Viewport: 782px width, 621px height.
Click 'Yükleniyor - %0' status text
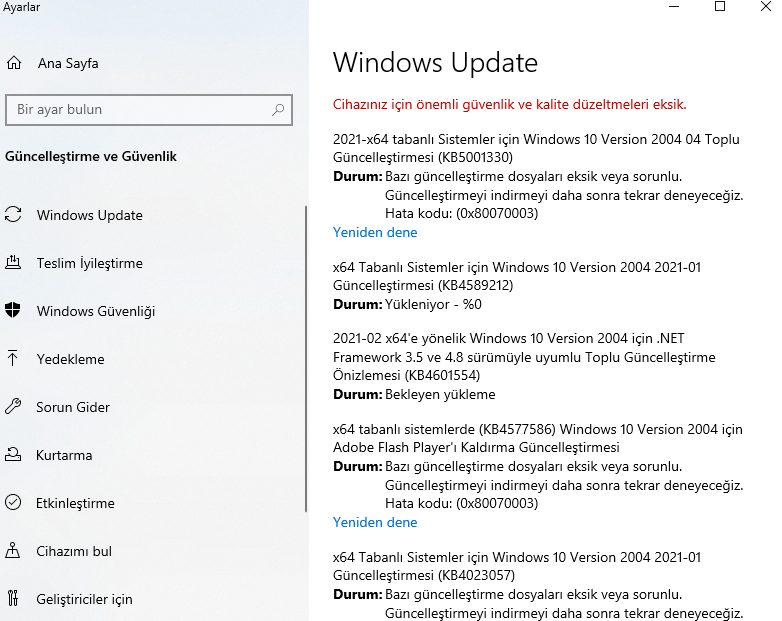(x=433, y=304)
